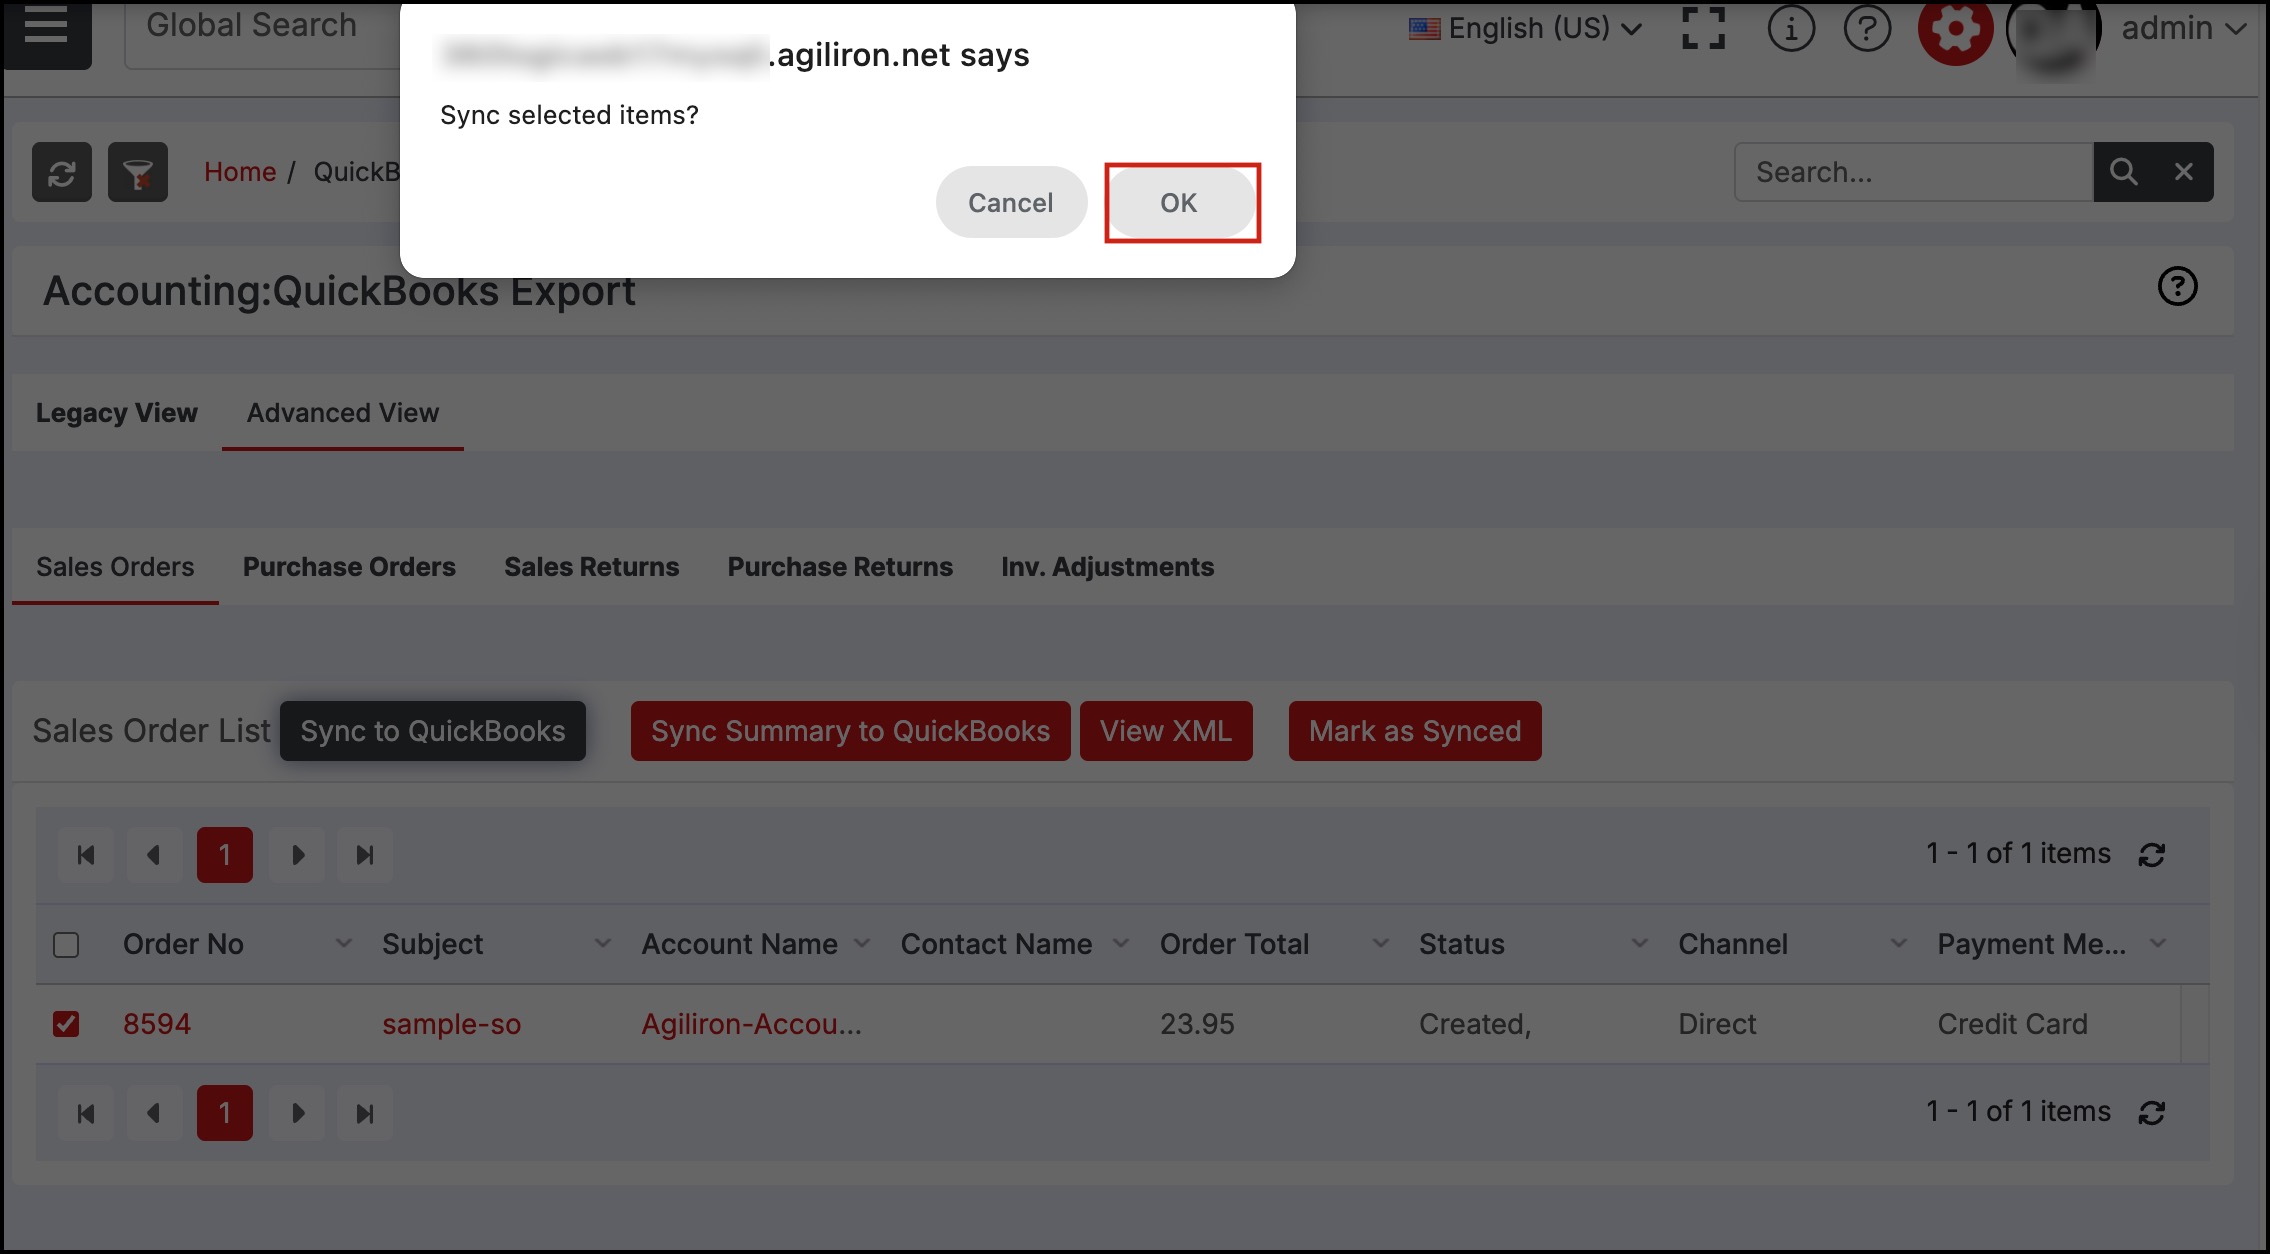Image resolution: width=2270 pixels, height=1254 pixels.
Task: Open page help icon near title
Action: [x=2177, y=287]
